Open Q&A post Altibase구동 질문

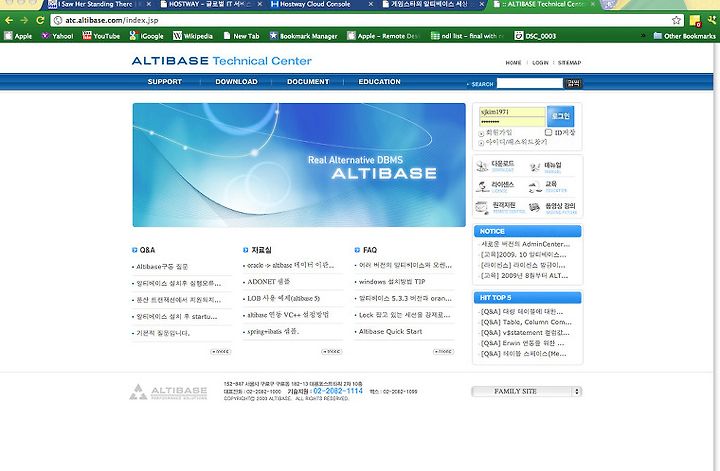[x=162, y=267]
